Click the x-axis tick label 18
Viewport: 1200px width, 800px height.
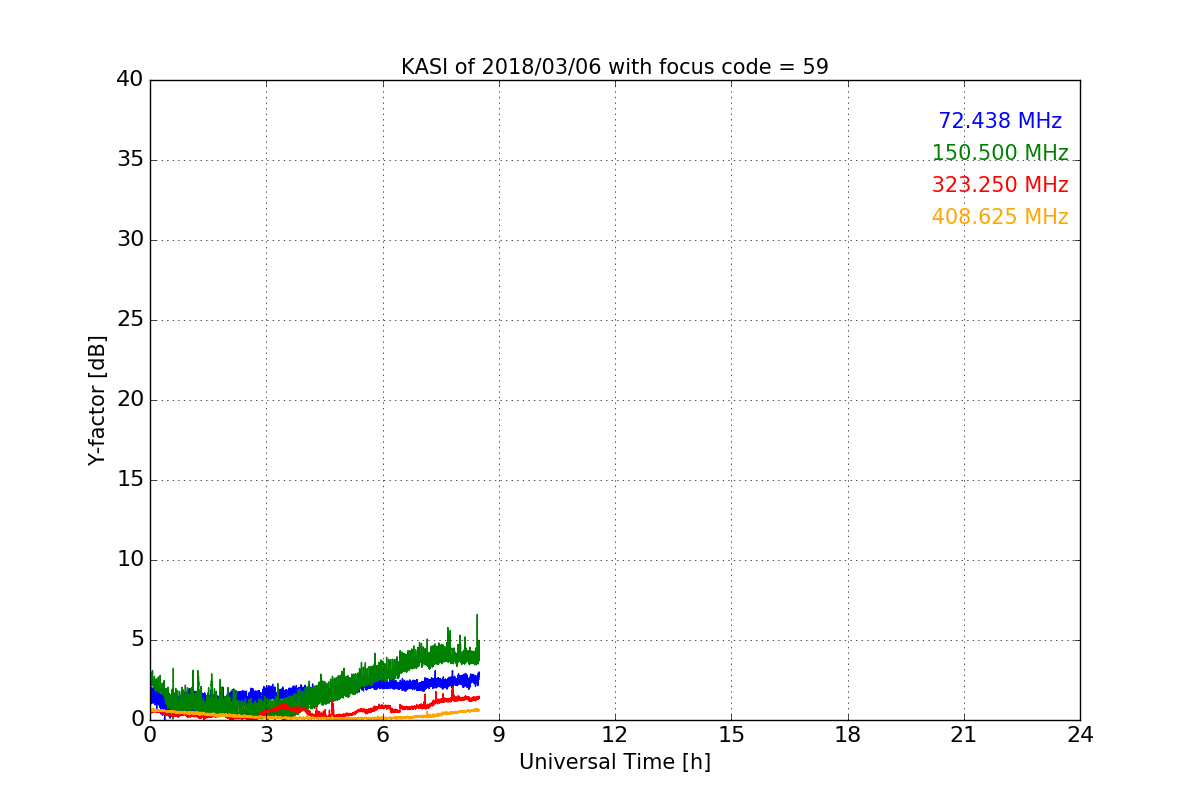coord(848,735)
